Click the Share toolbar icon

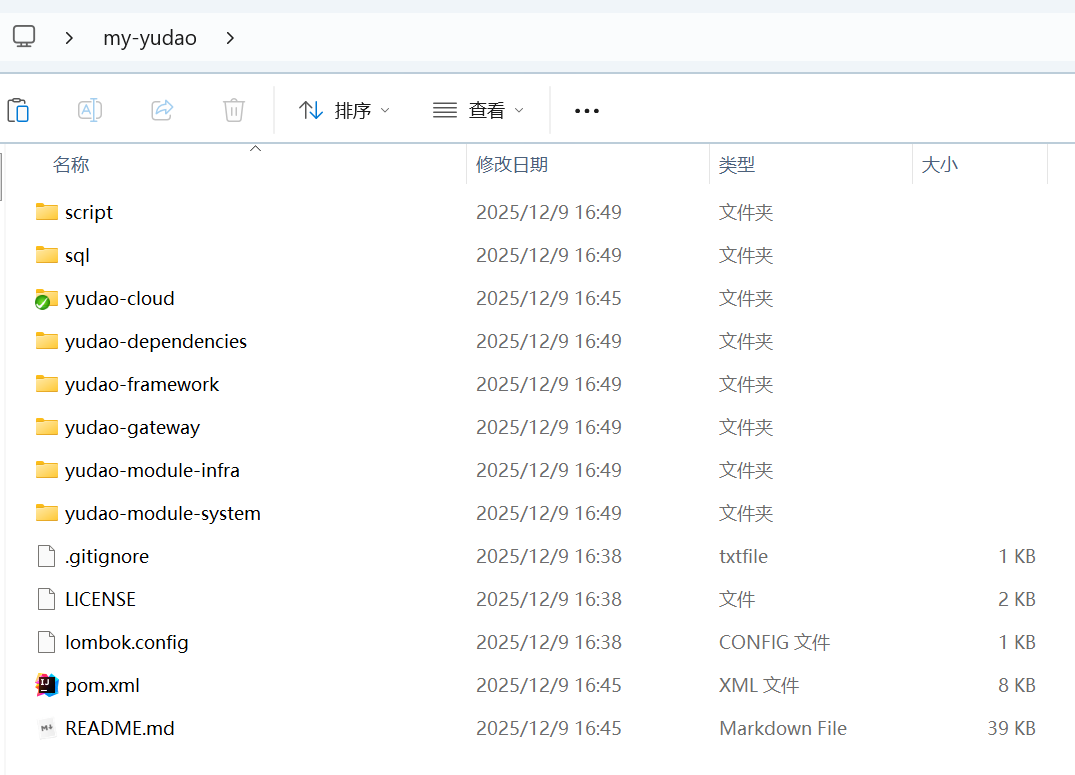pyautogui.click(x=162, y=110)
